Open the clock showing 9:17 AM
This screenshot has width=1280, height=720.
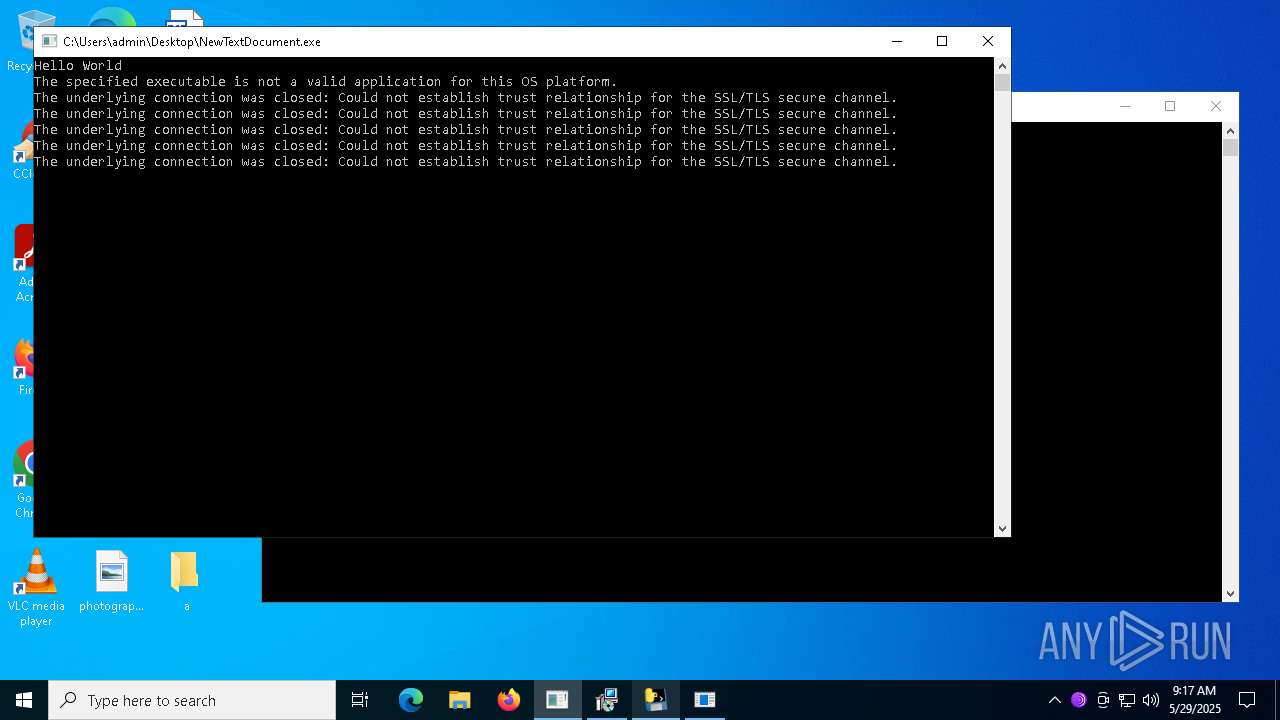click(1195, 700)
